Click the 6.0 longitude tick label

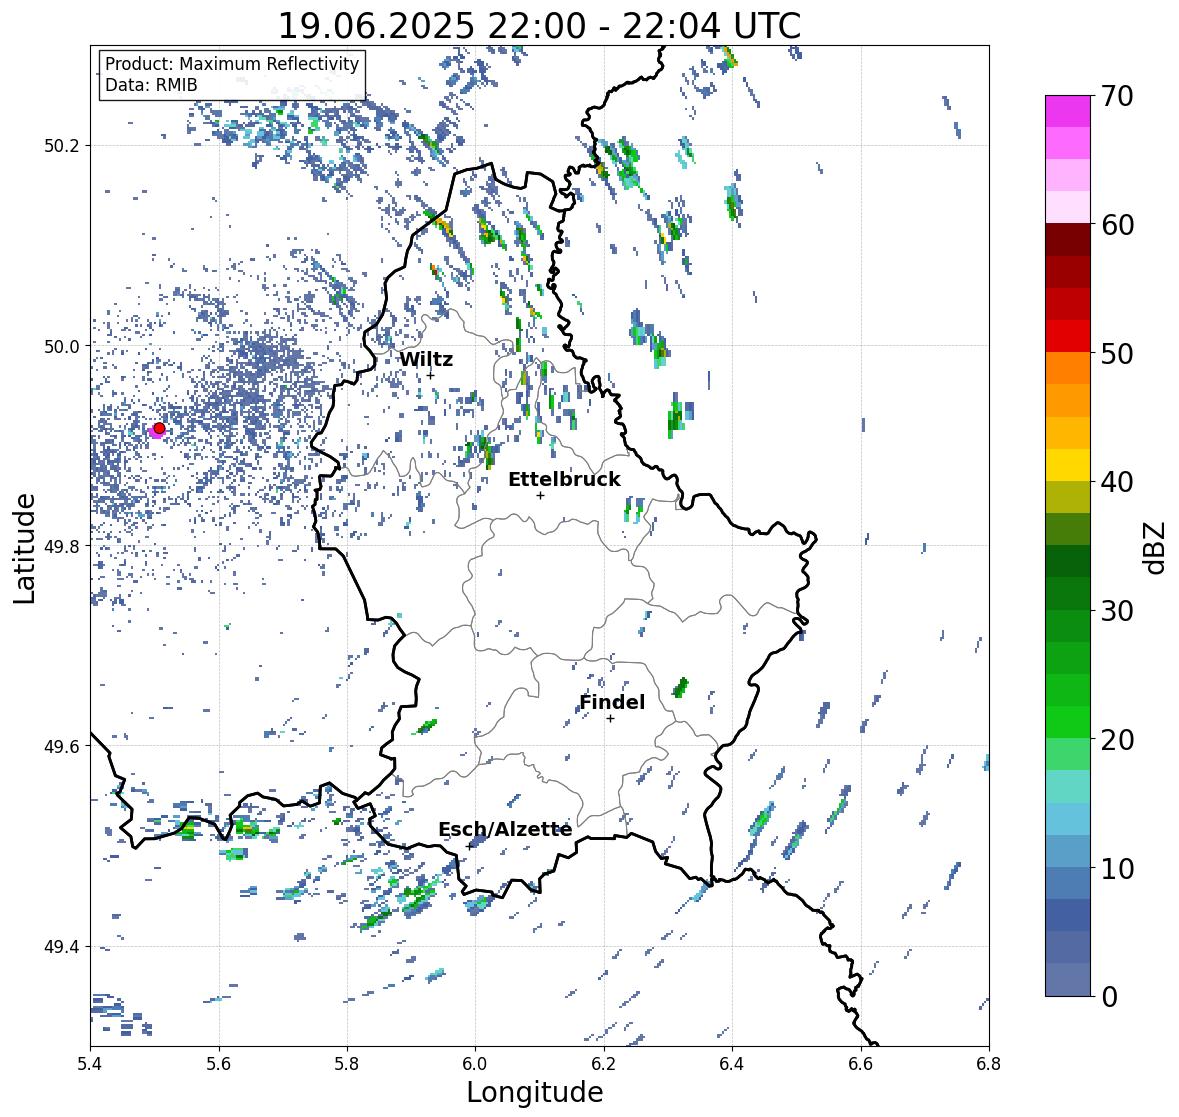[475, 1064]
